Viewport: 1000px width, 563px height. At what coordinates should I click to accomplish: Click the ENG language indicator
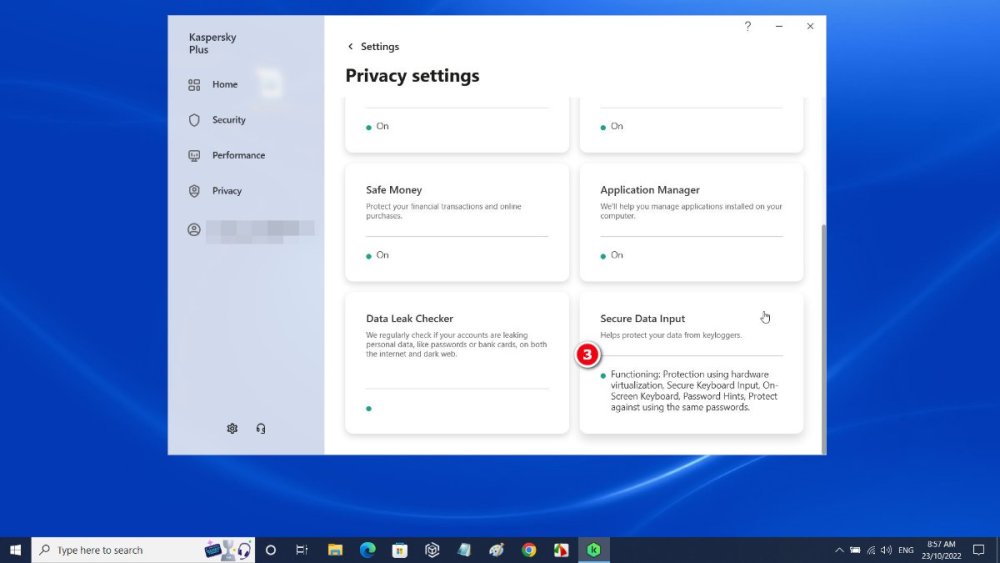[x=906, y=550]
